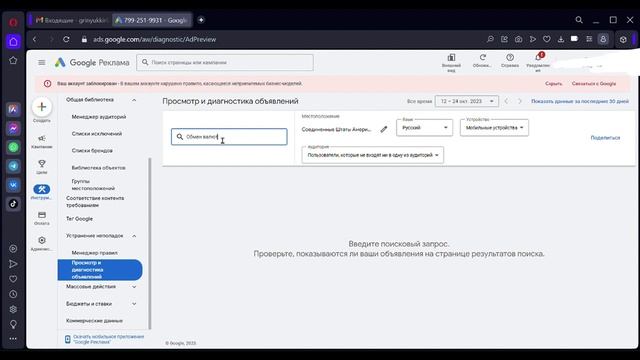
Task: Open Менеджер аудиторий menu item
Action: coord(99,117)
